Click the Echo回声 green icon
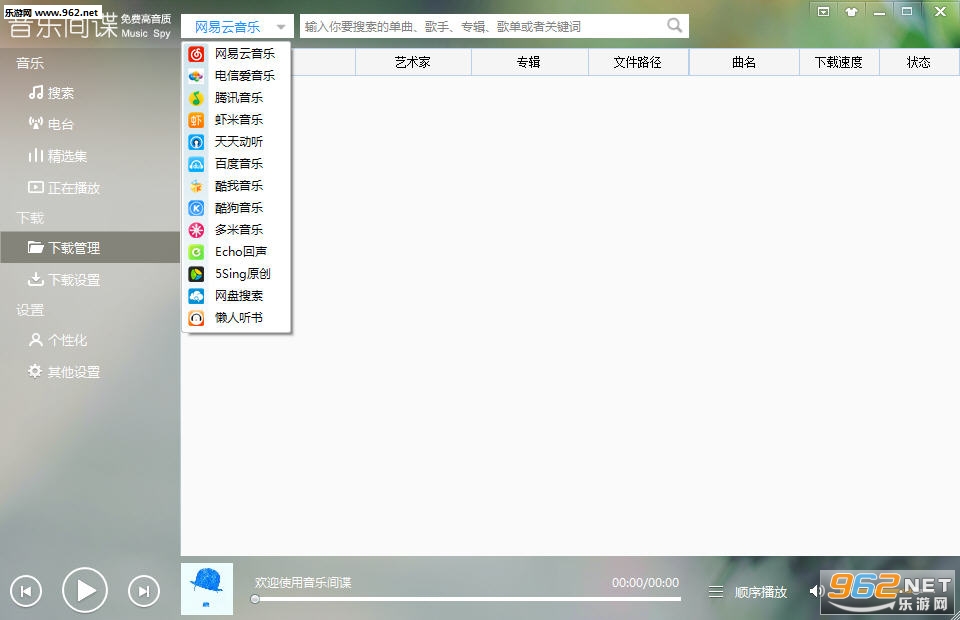 [196, 252]
